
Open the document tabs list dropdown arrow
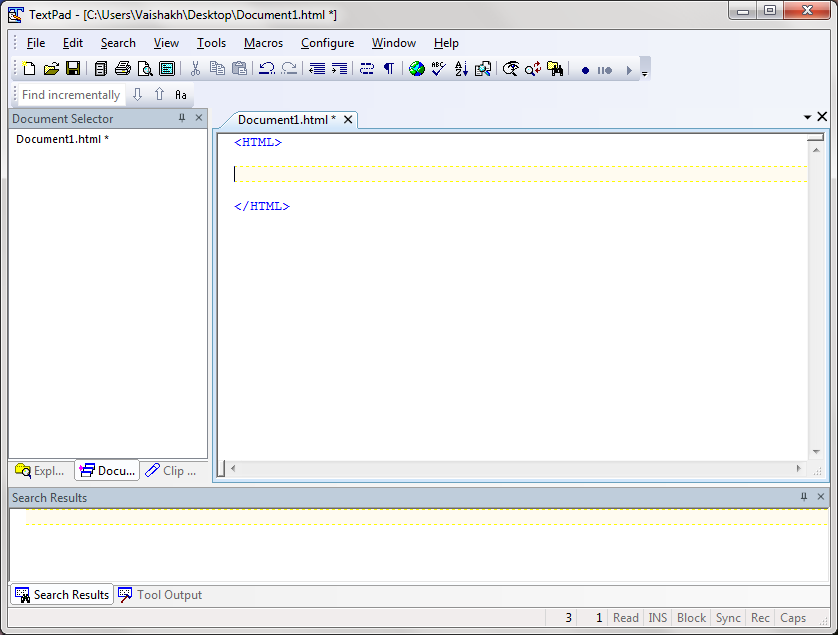point(807,118)
